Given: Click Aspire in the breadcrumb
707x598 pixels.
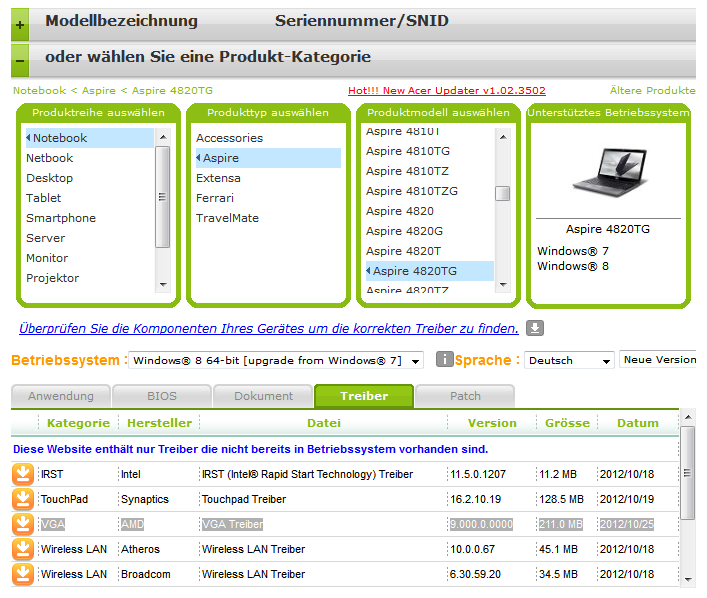Looking at the screenshot, I should [x=99, y=91].
